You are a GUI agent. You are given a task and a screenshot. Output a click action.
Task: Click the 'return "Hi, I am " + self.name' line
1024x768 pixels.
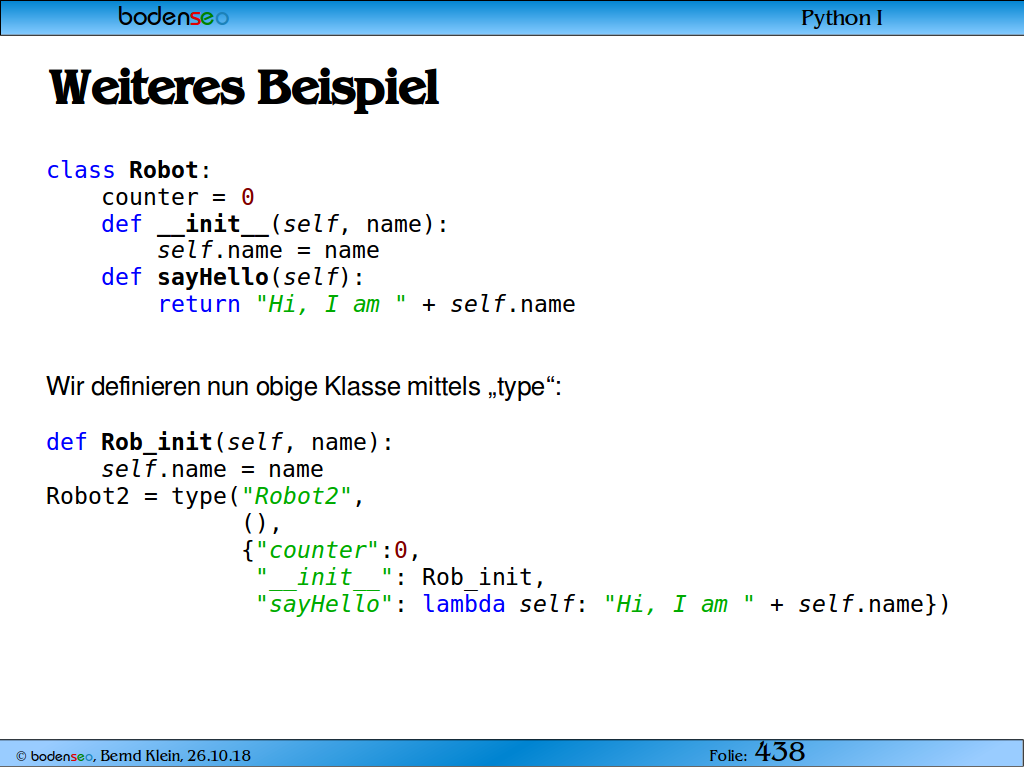(366, 304)
